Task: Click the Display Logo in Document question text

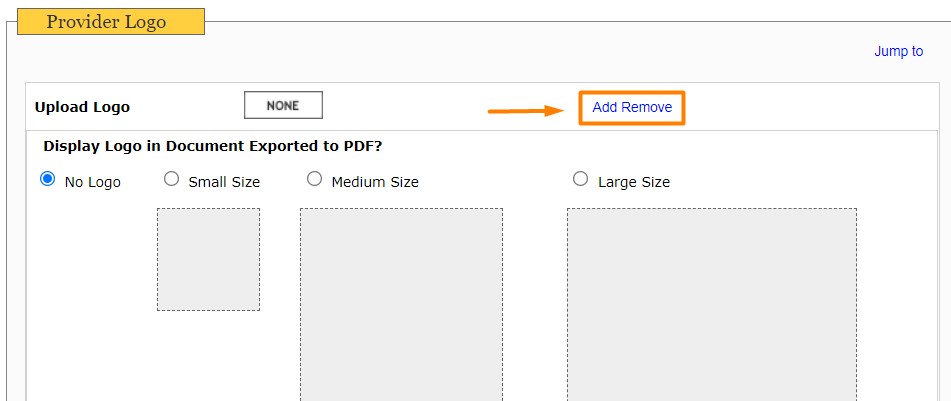Action: (x=213, y=147)
